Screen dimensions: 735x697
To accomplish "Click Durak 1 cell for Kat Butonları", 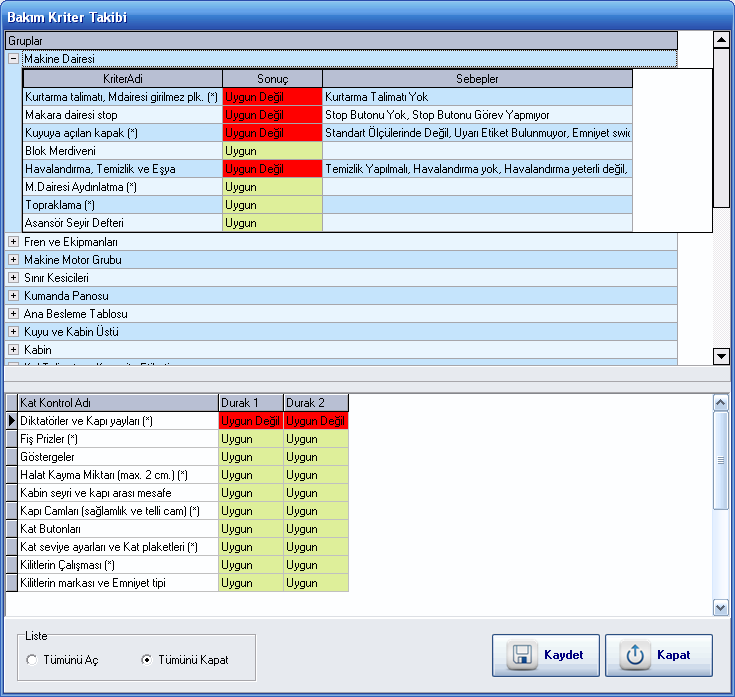I will (251, 529).
